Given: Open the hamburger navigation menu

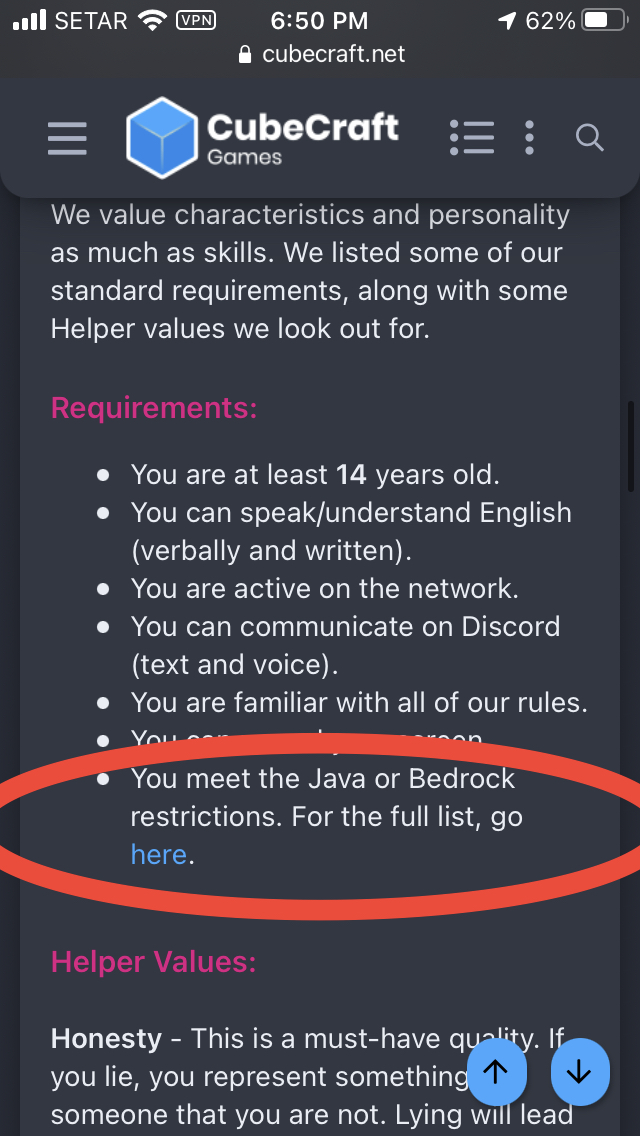Looking at the screenshot, I should pos(67,138).
